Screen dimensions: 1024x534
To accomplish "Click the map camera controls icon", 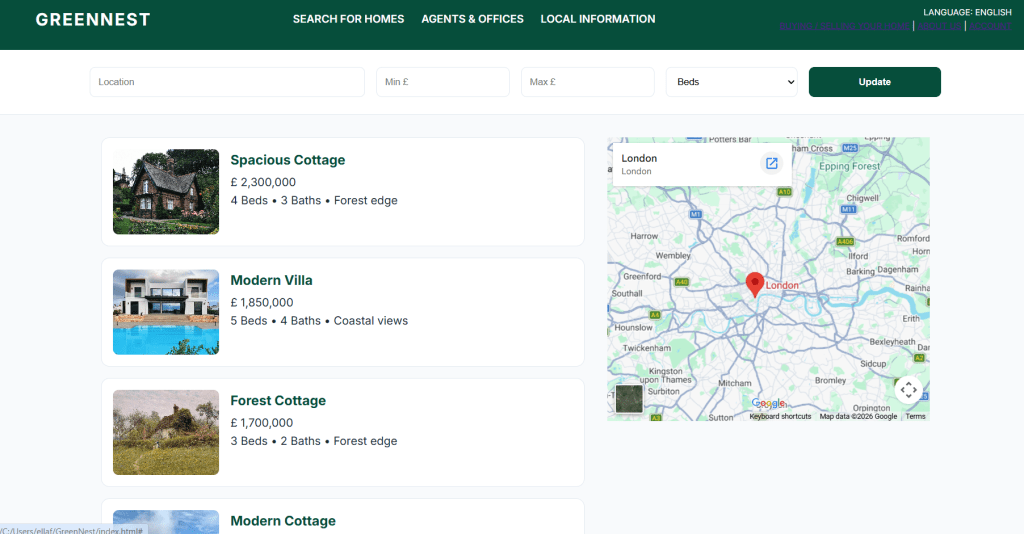I will (x=908, y=390).
